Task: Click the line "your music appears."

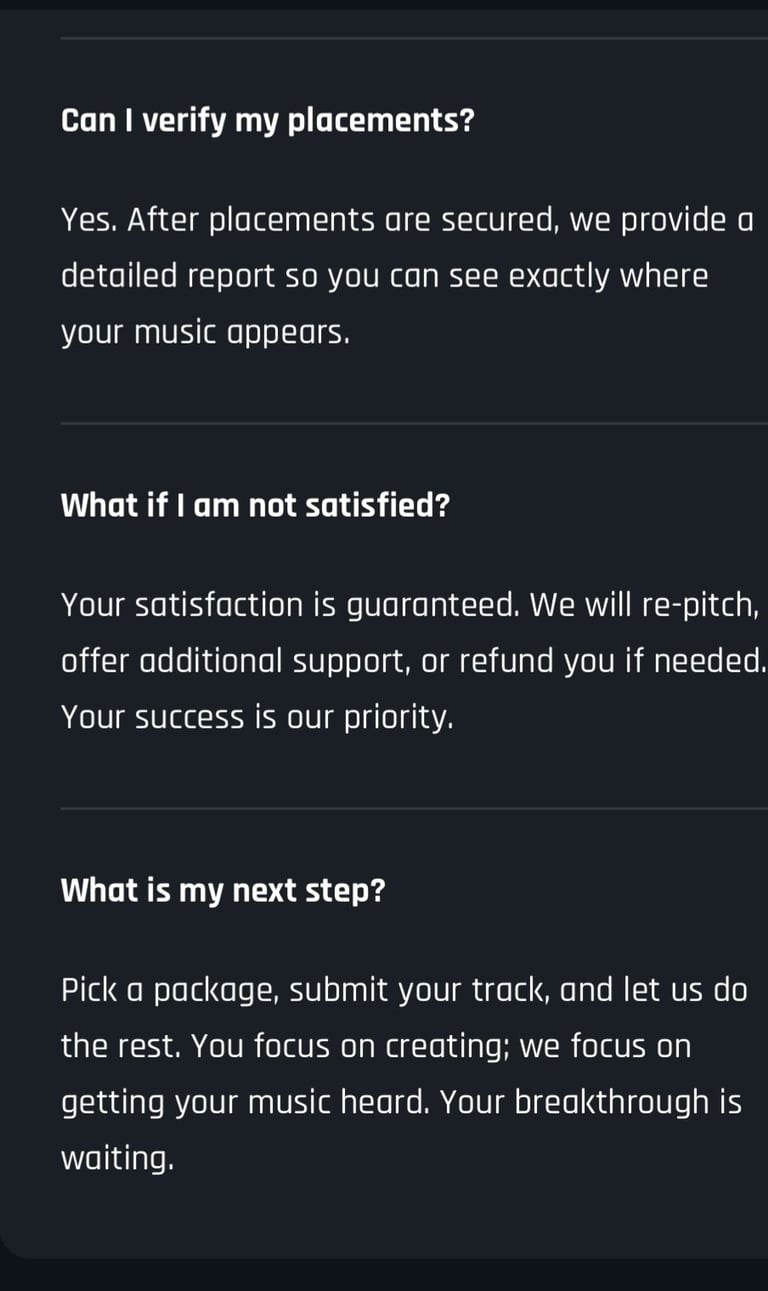Action: 205,332
